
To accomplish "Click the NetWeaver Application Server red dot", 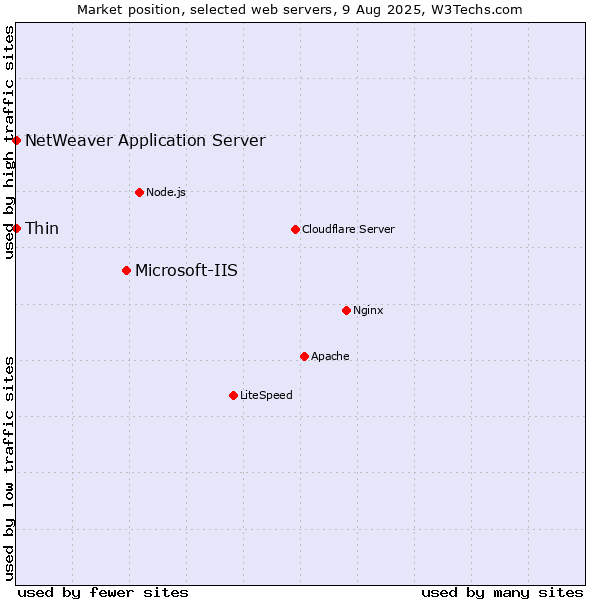I will coord(16,140).
